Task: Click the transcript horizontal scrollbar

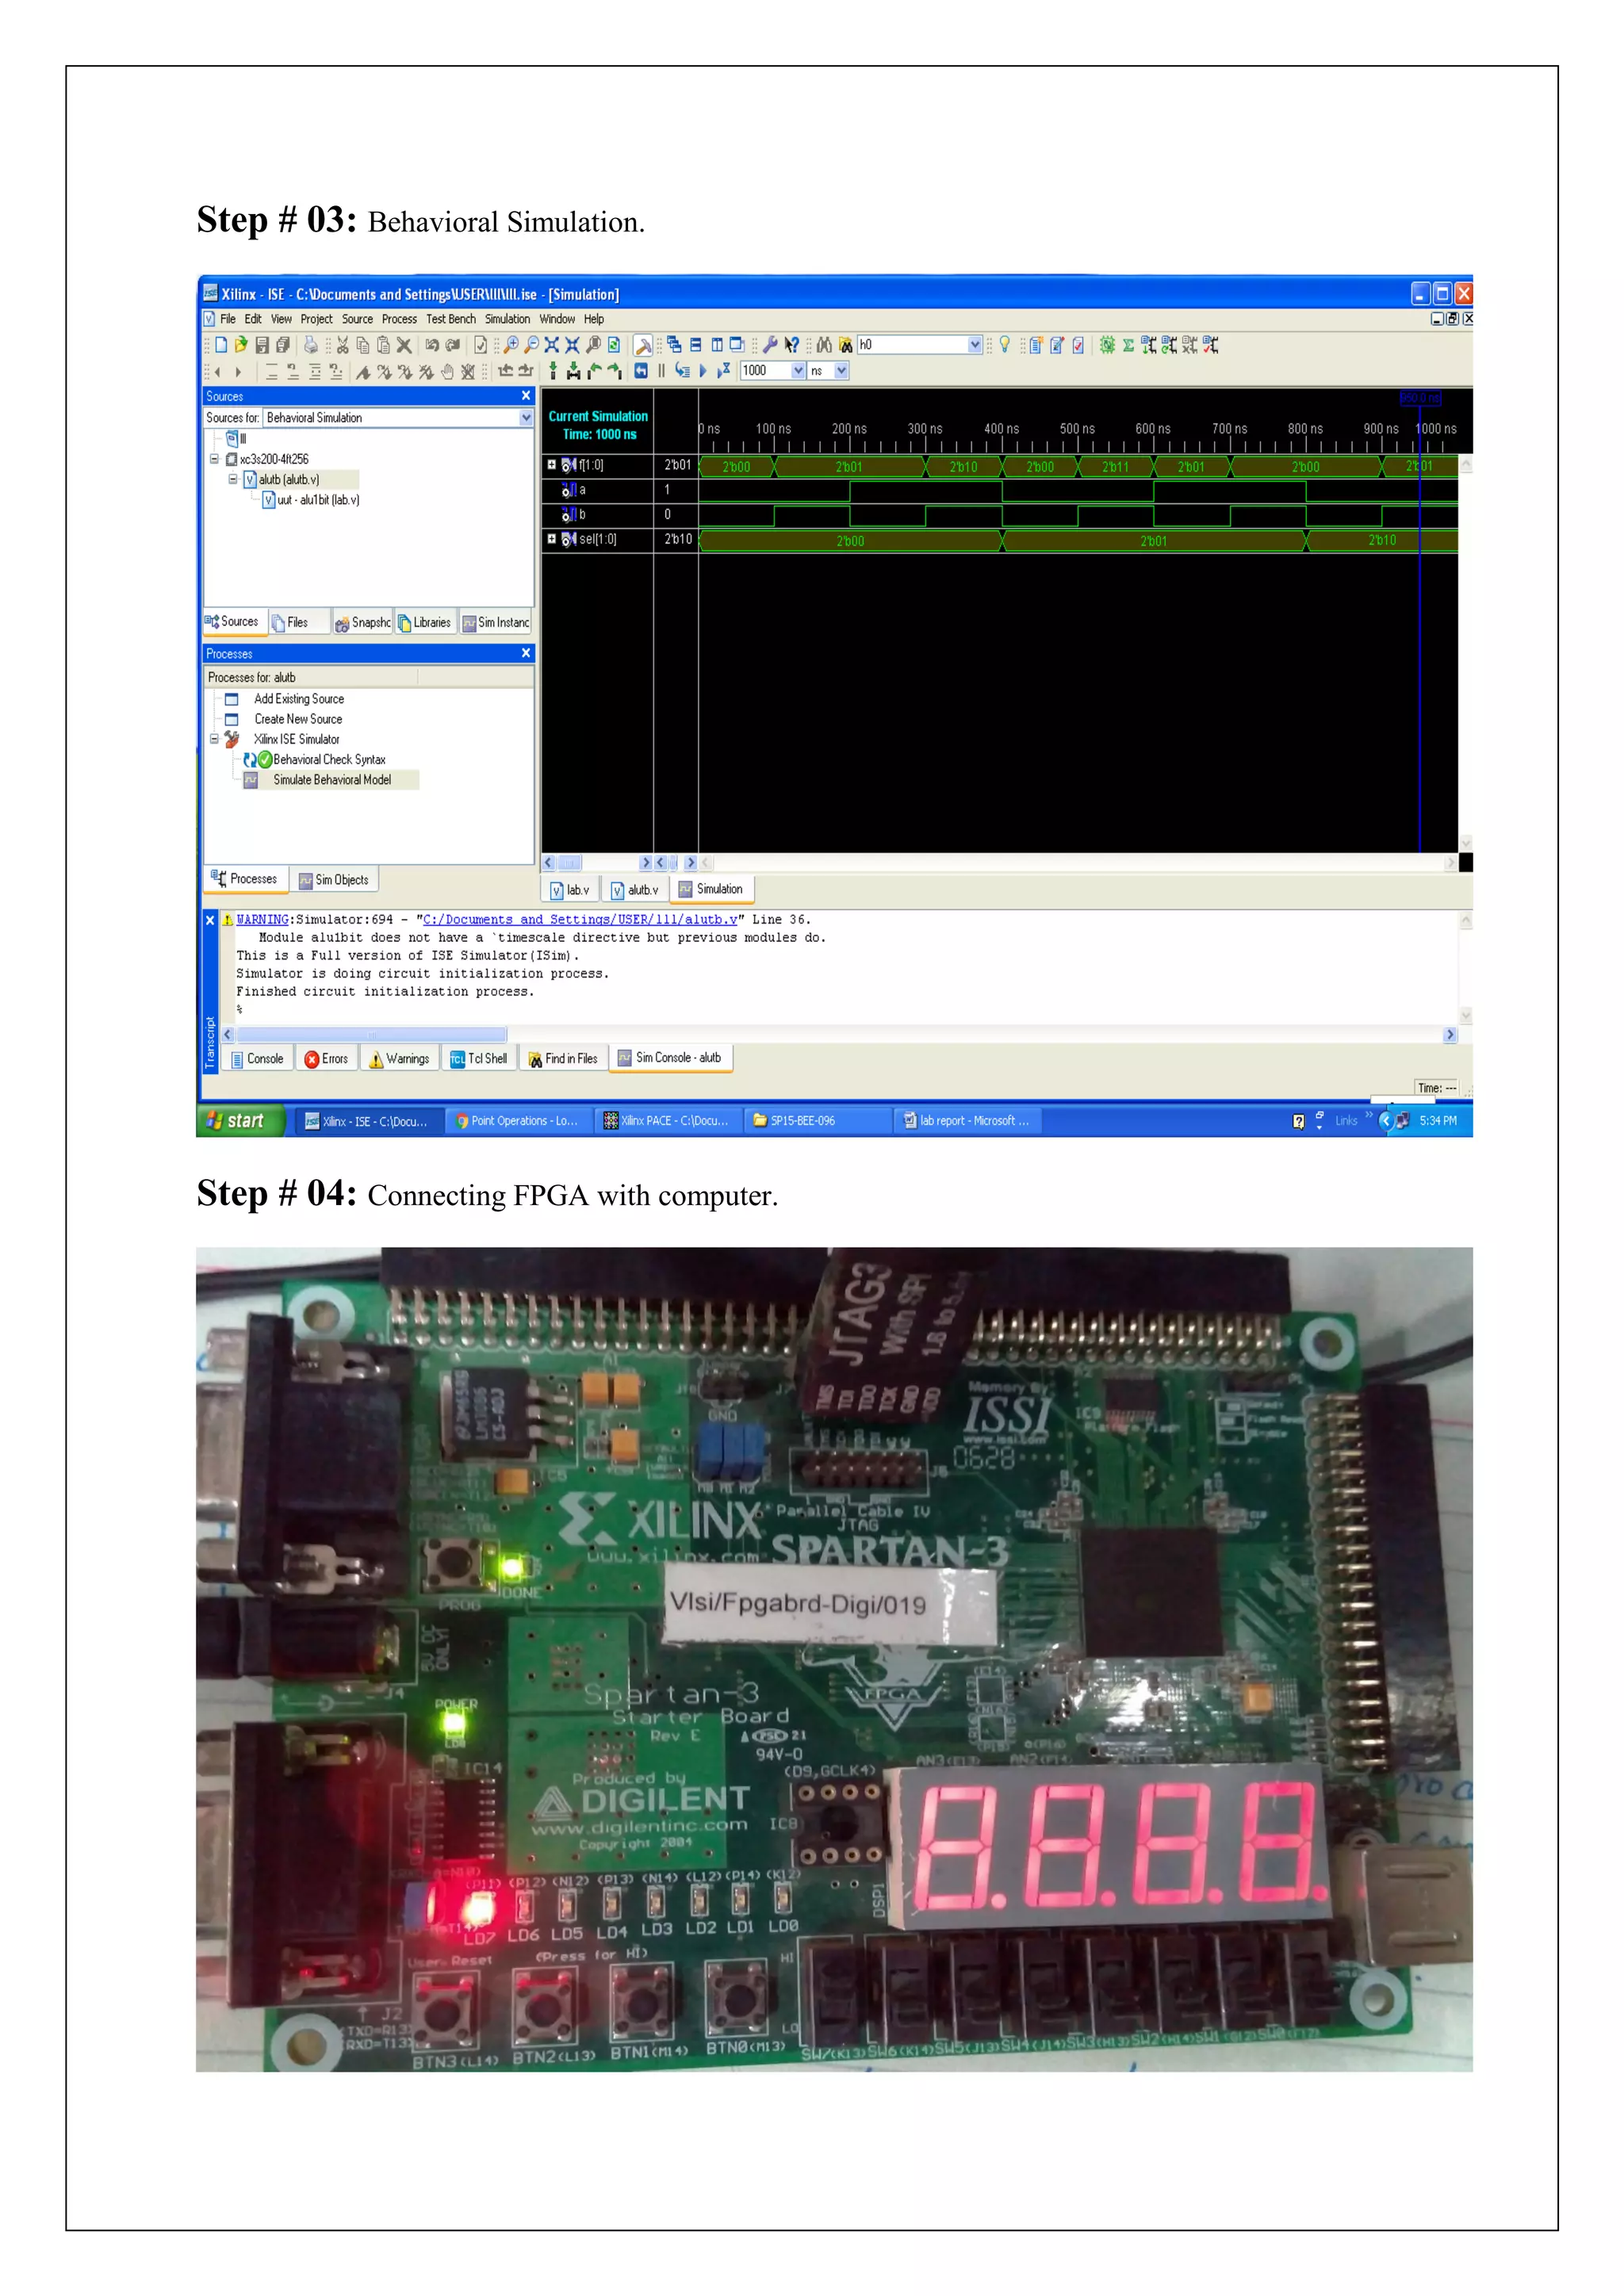Action: (372, 1035)
